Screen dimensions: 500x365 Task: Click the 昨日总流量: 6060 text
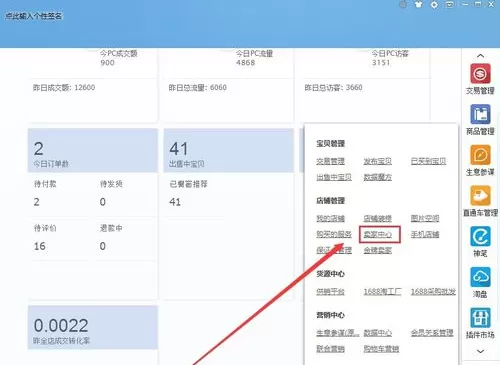pyautogui.click(x=198, y=87)
